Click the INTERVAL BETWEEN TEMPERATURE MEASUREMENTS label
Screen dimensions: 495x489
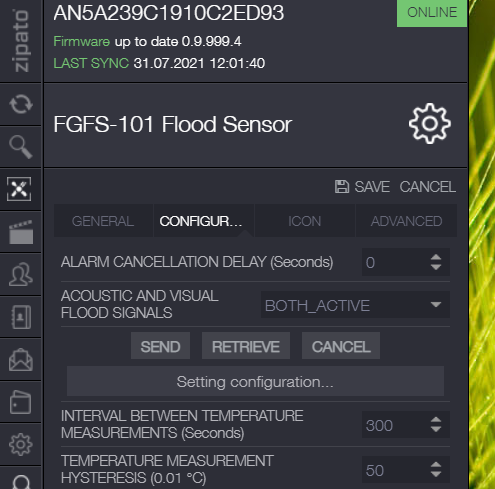182,424
